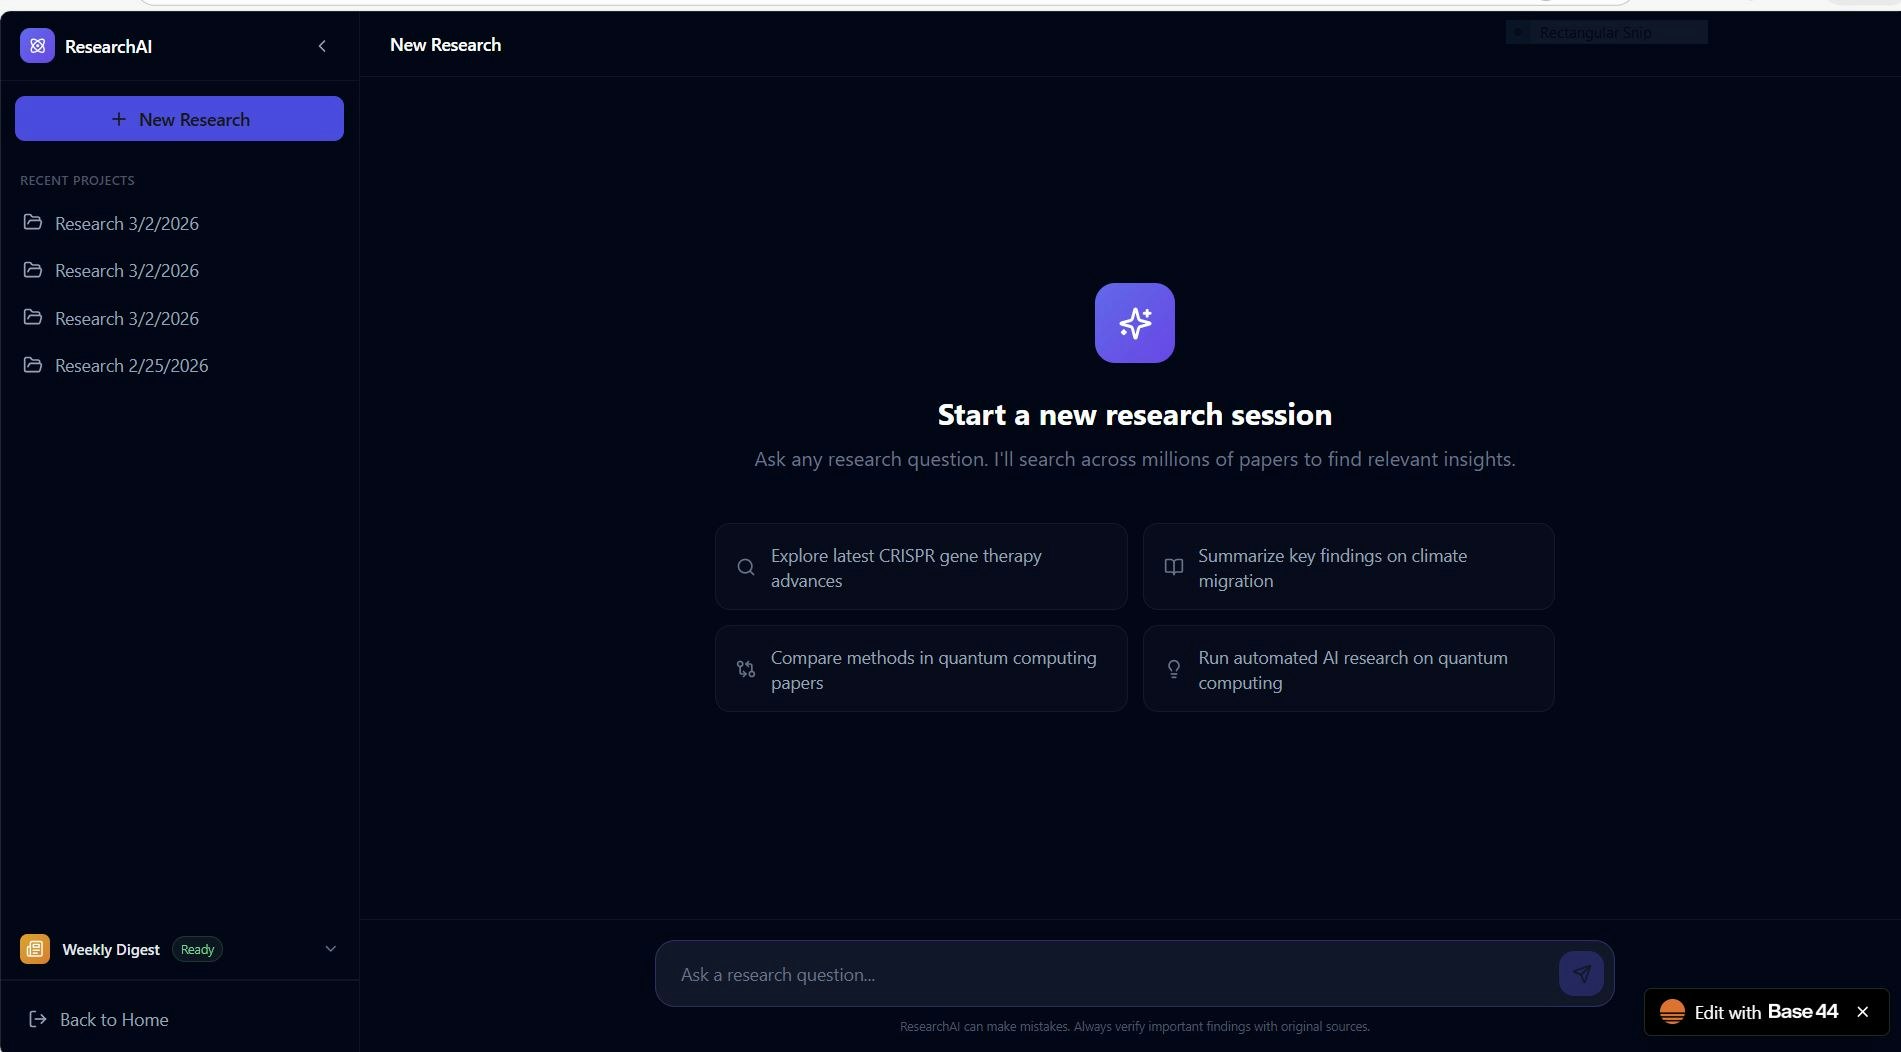Click the Weekly Digest label

(111, 949)
